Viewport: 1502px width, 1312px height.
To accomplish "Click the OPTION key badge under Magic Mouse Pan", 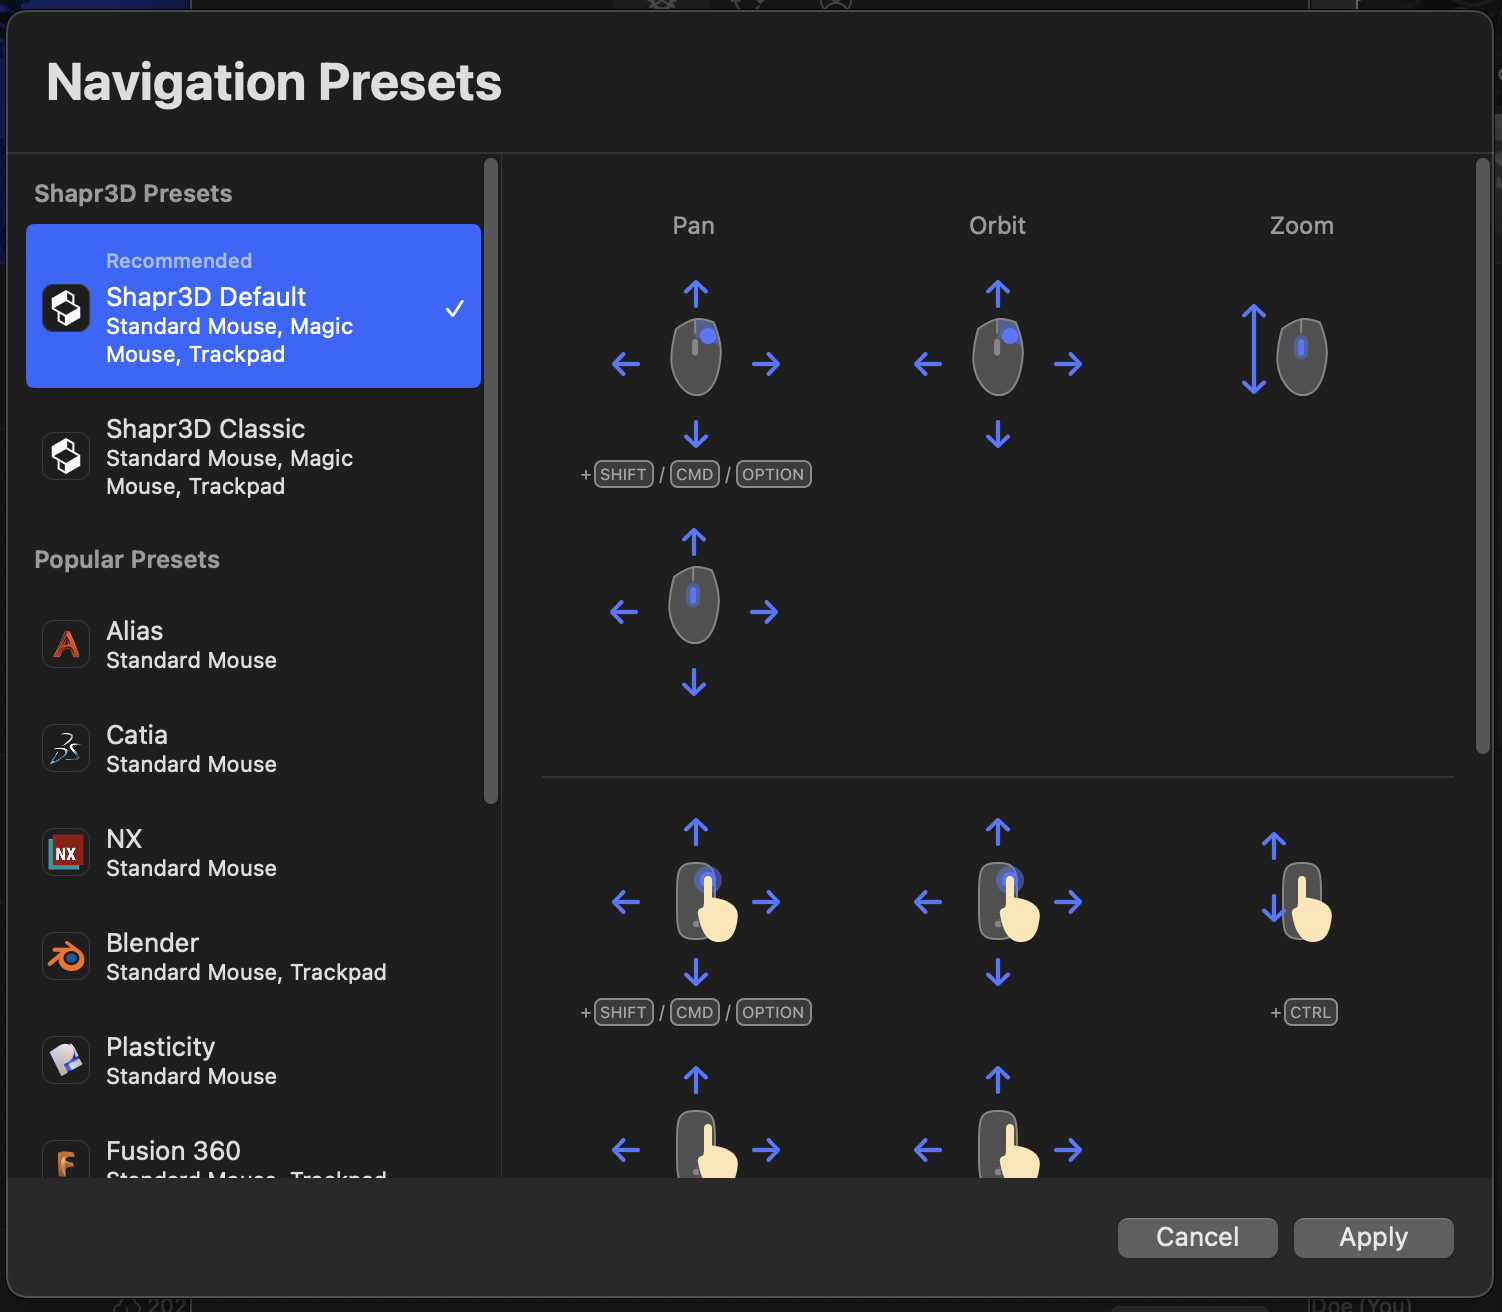I will click(x=774, y=1012).
